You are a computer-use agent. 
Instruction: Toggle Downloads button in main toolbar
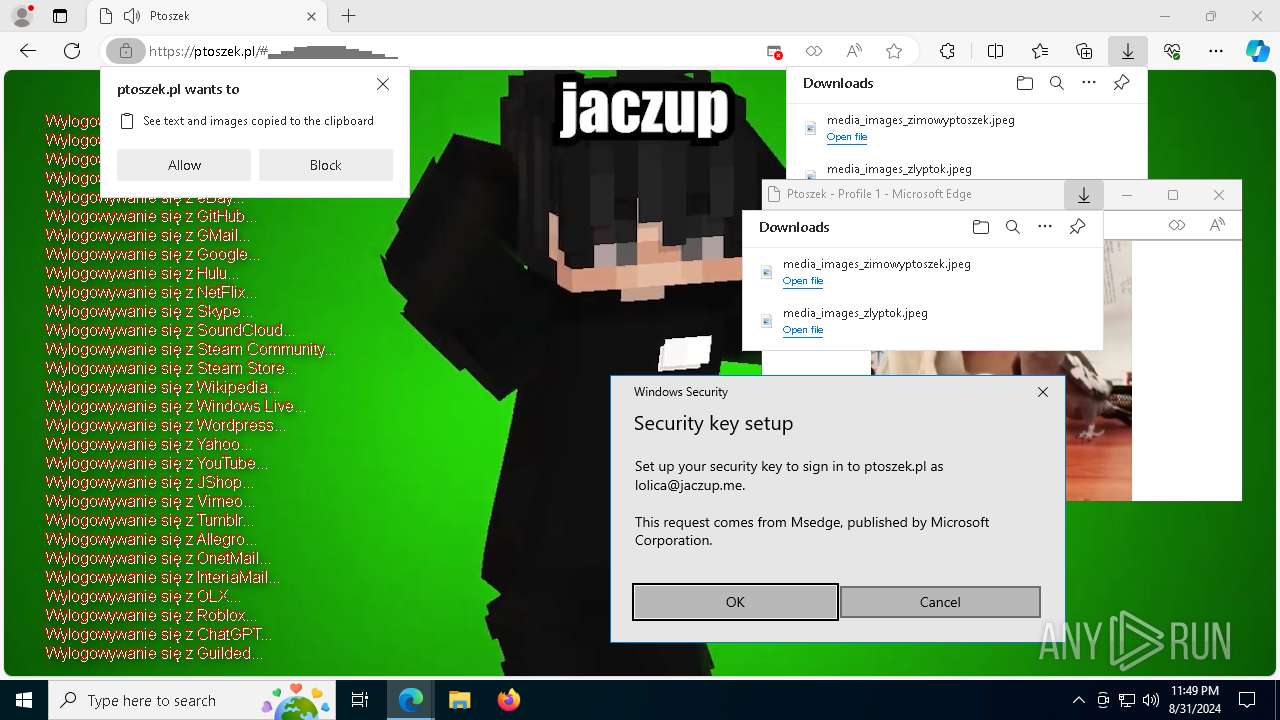tap(1128, 51)
